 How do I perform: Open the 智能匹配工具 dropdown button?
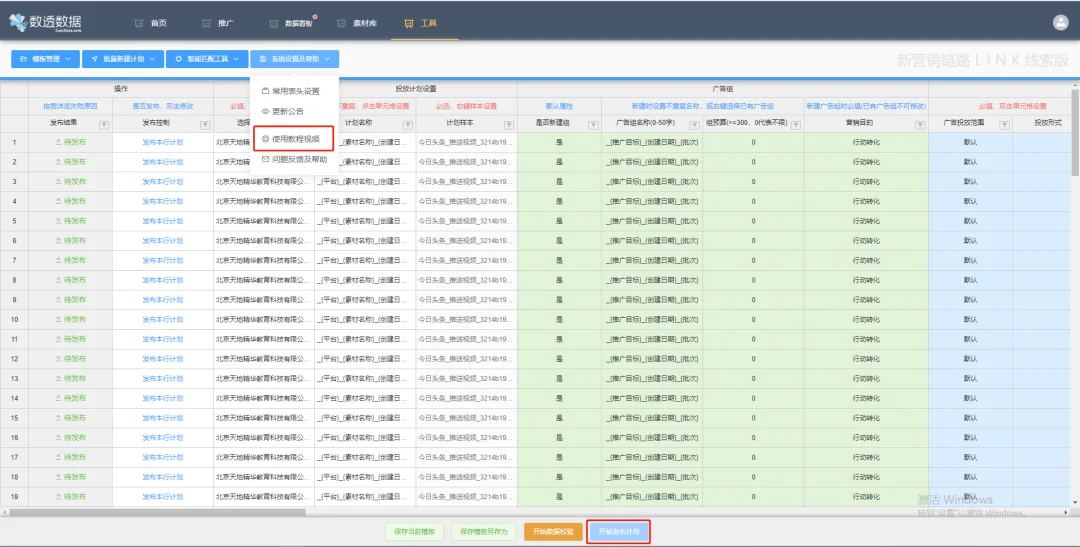point(207,59)
